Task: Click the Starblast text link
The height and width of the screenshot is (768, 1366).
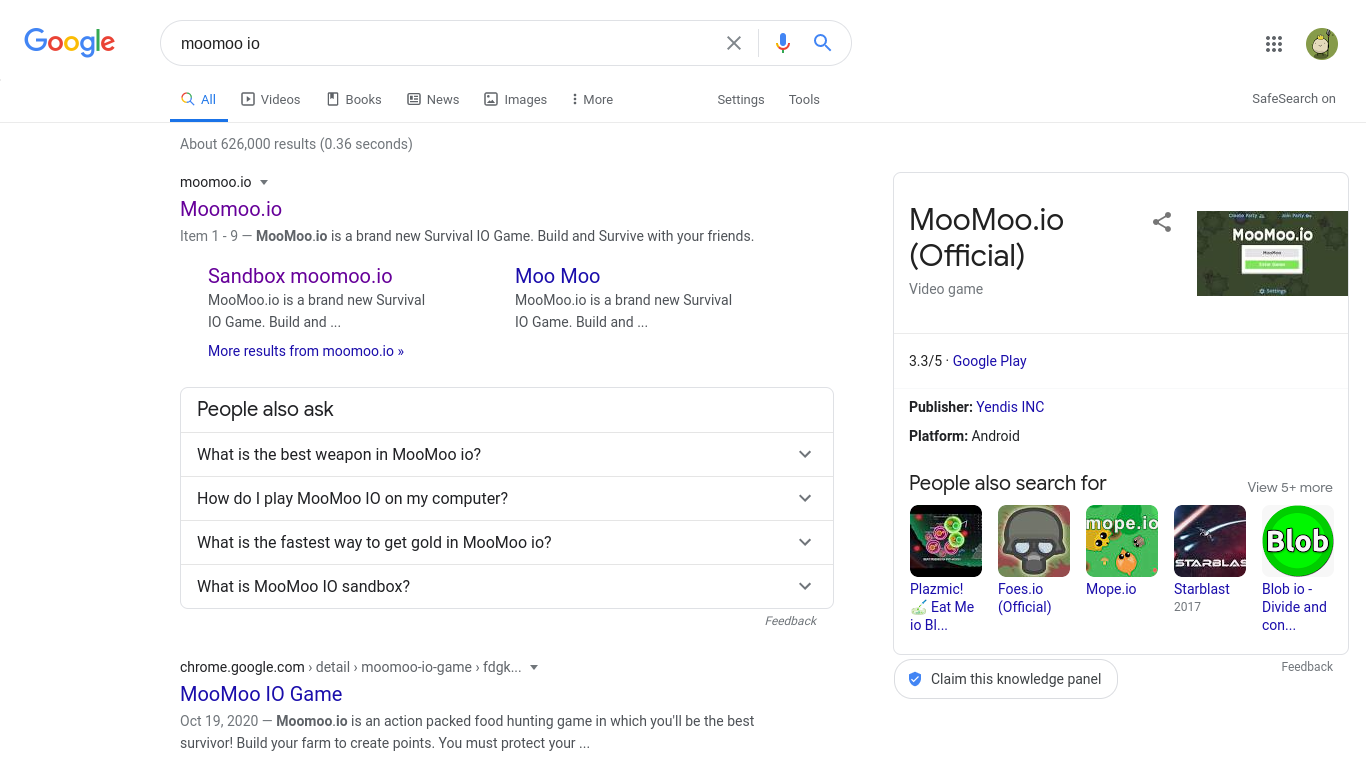Action: tap(1202, 589)
